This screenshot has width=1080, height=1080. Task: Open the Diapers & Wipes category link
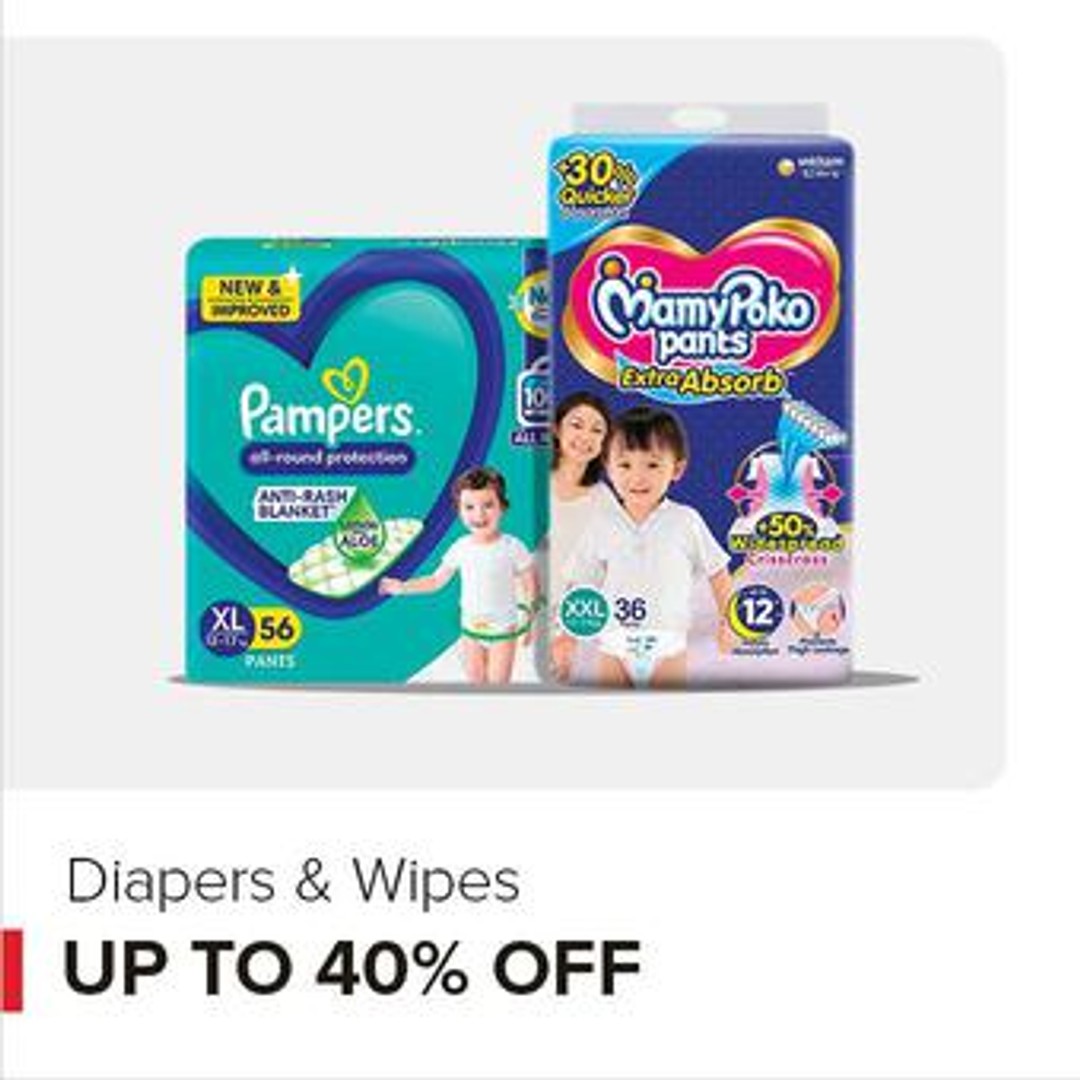[293, 882]
